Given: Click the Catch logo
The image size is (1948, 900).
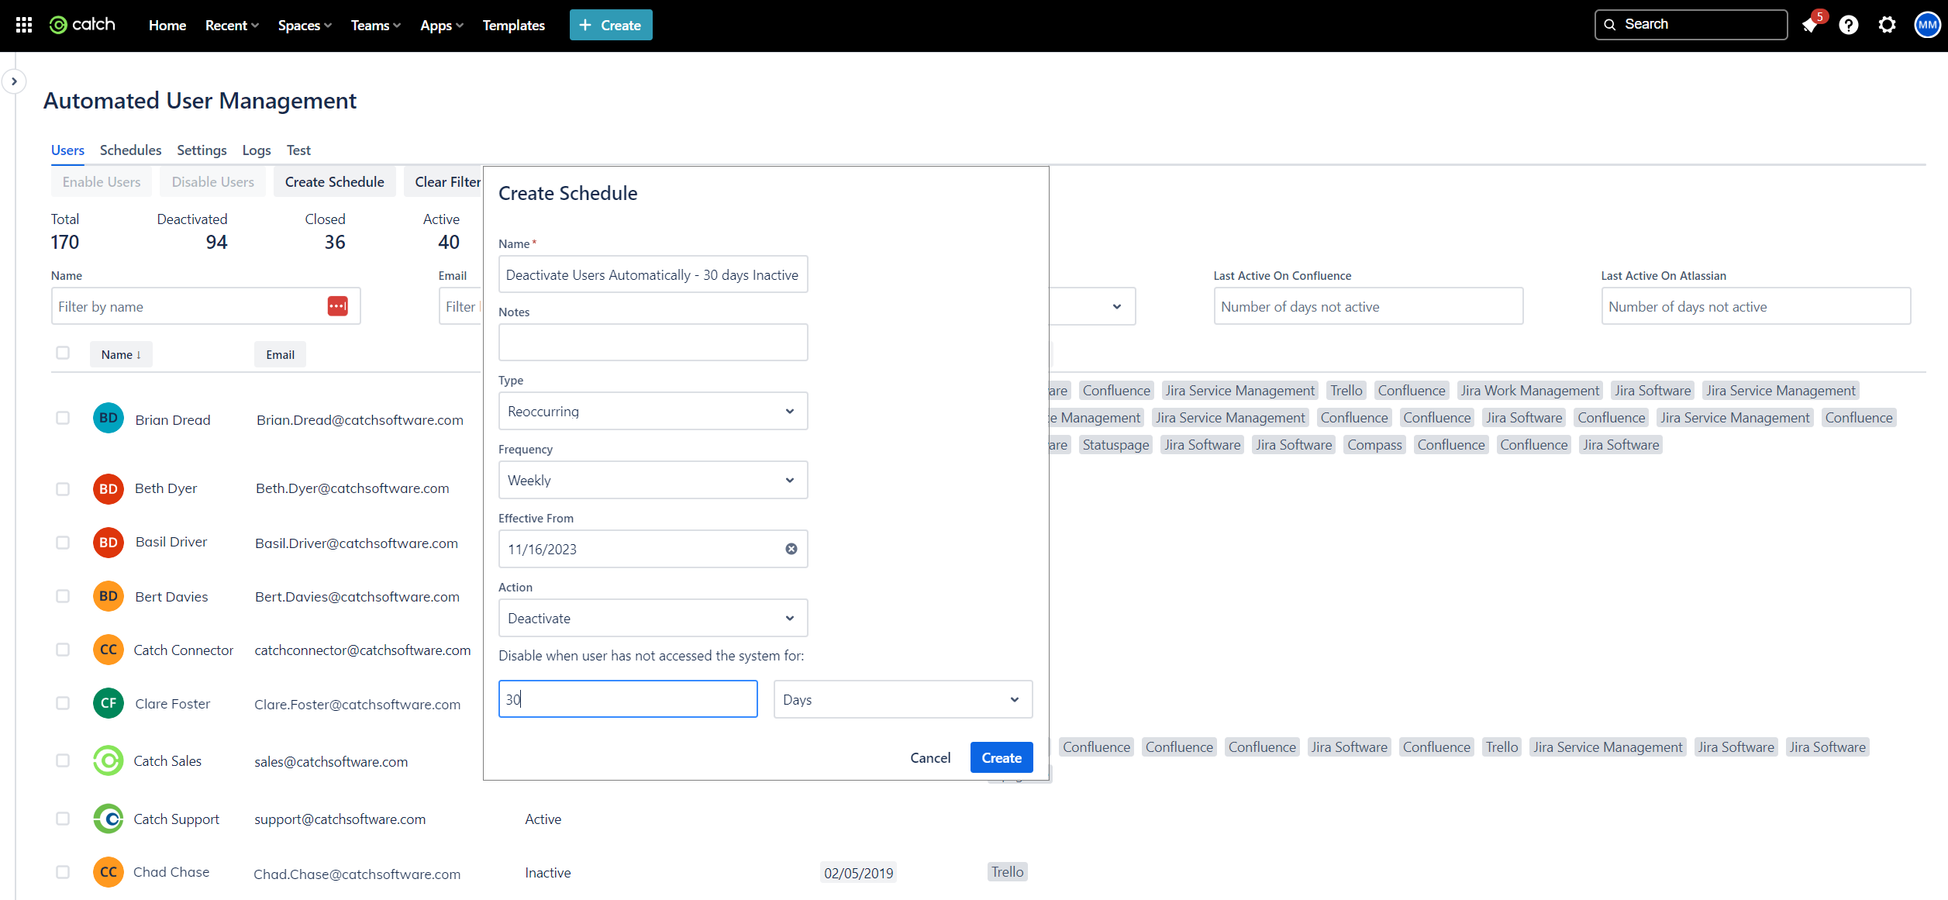Looking at the screenshot, I should (83, 25).
